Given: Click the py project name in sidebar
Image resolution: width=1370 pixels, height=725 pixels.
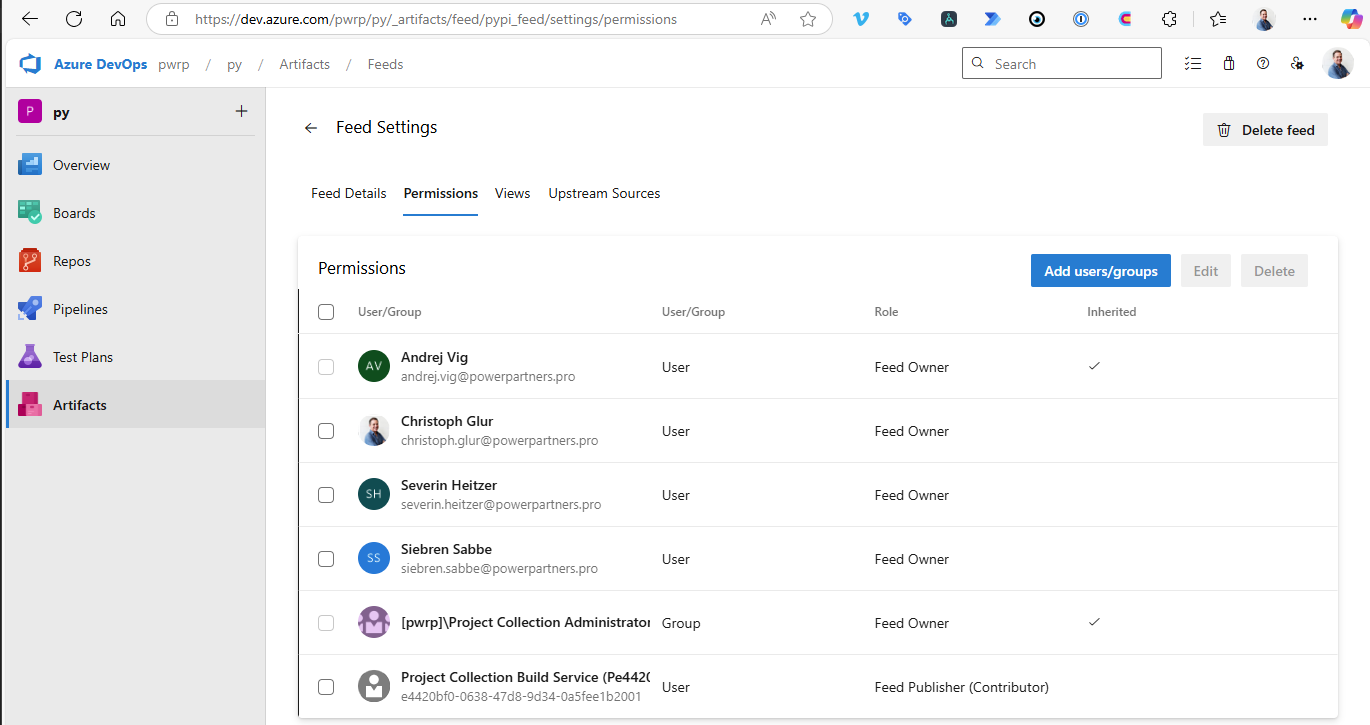Looking at the screenshot, I should [x=61, y=113].
